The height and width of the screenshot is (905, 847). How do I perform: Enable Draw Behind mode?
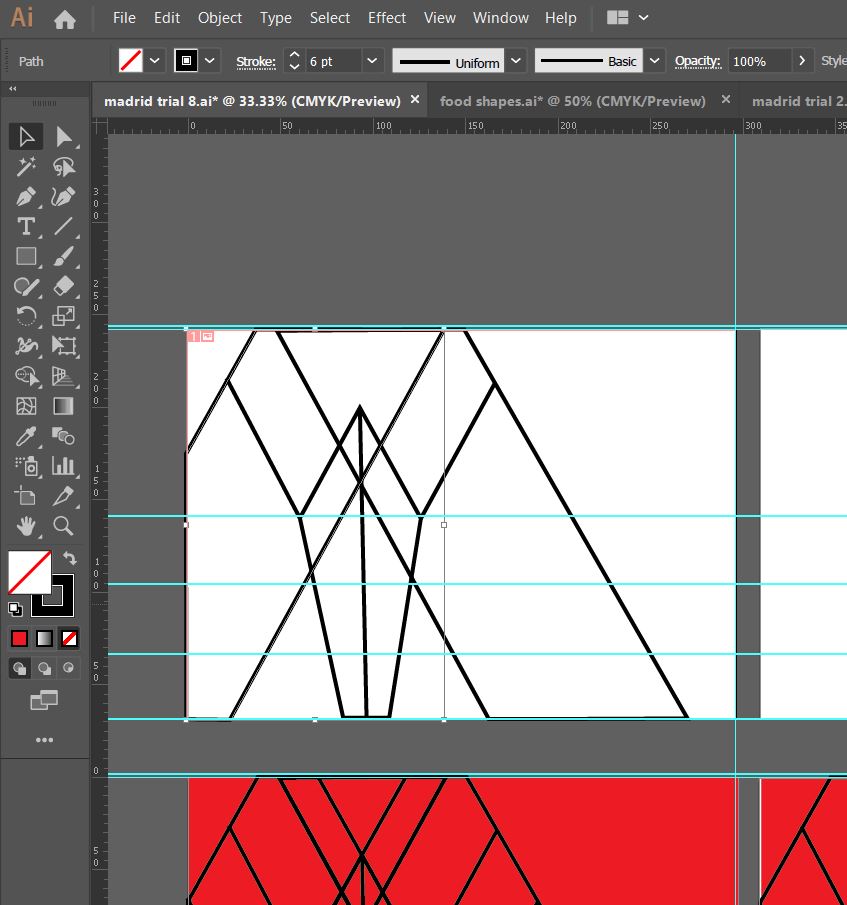44,668
